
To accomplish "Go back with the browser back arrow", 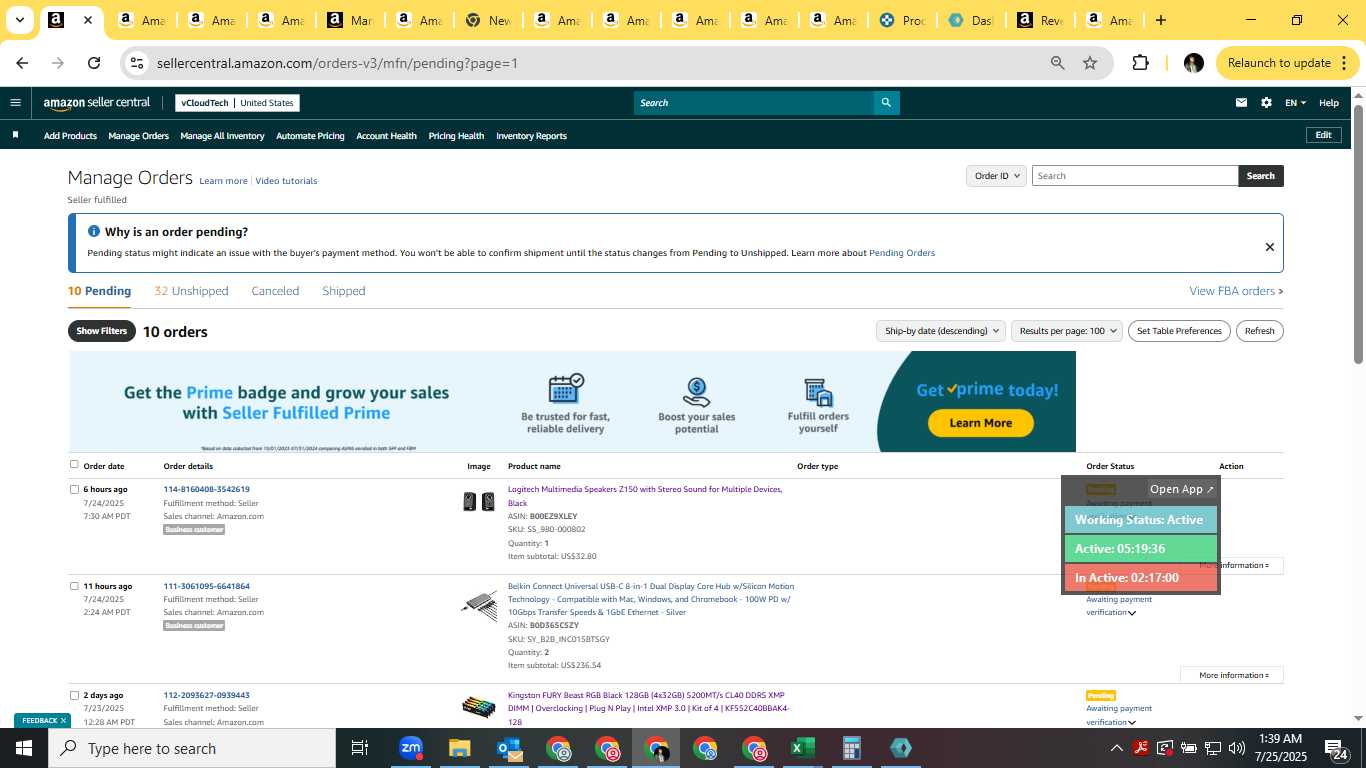I will pos(22,63).
